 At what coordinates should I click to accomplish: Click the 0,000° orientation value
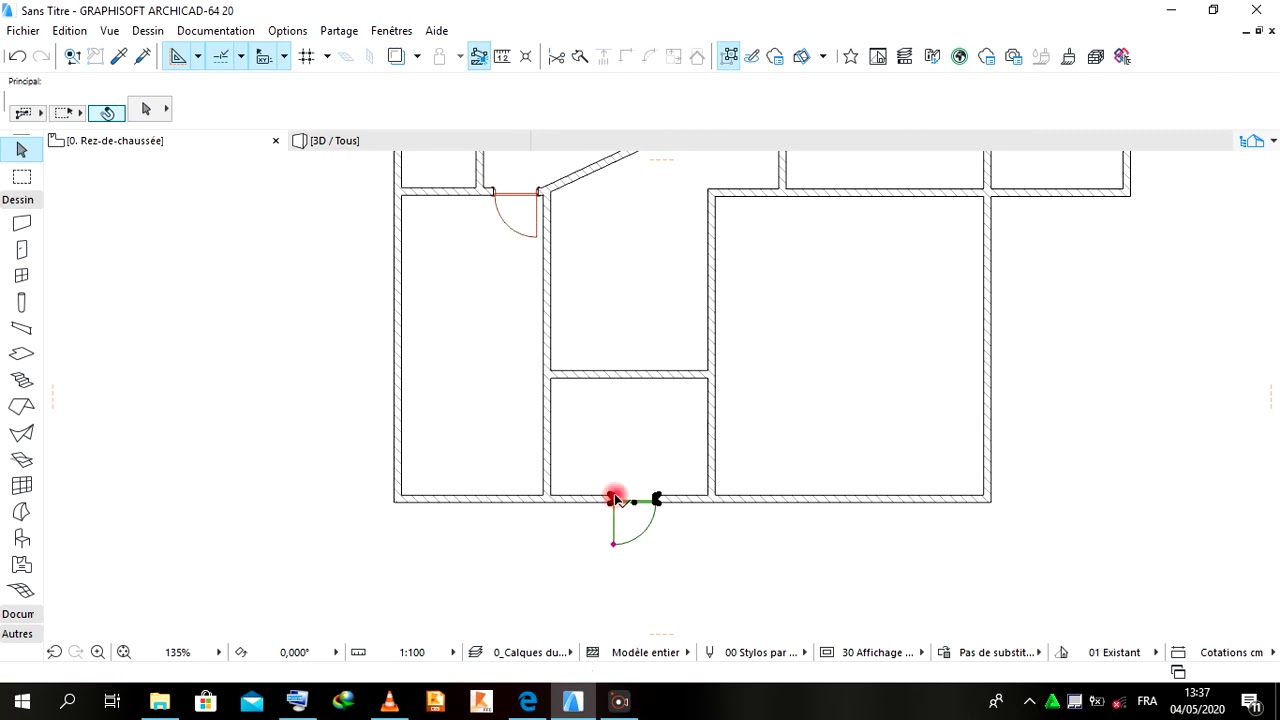[x=294, y=653]
